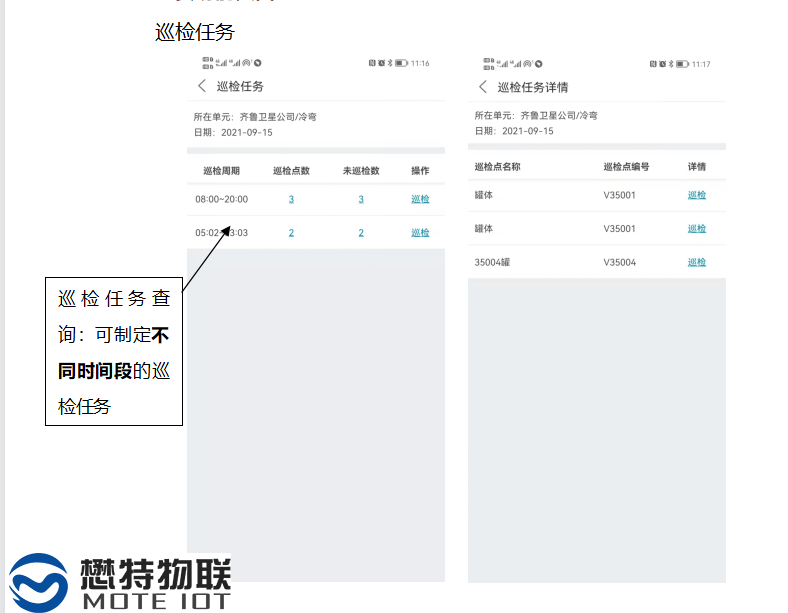Tap back arrow on 巡检任务 screen
The image size is (788, 613).
(x=202, y=86)
